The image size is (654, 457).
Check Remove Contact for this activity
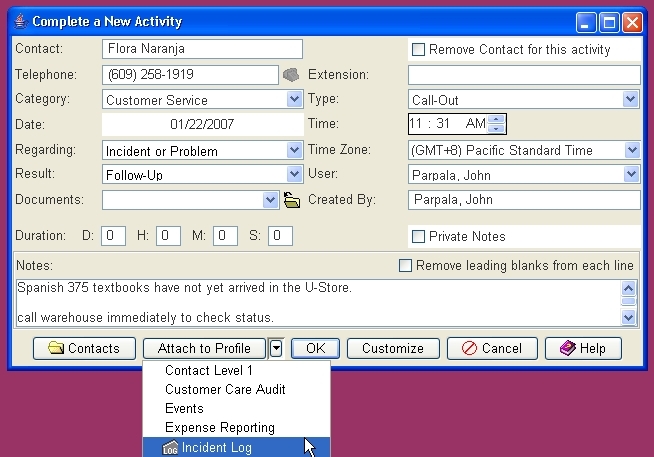pos(418,50)
